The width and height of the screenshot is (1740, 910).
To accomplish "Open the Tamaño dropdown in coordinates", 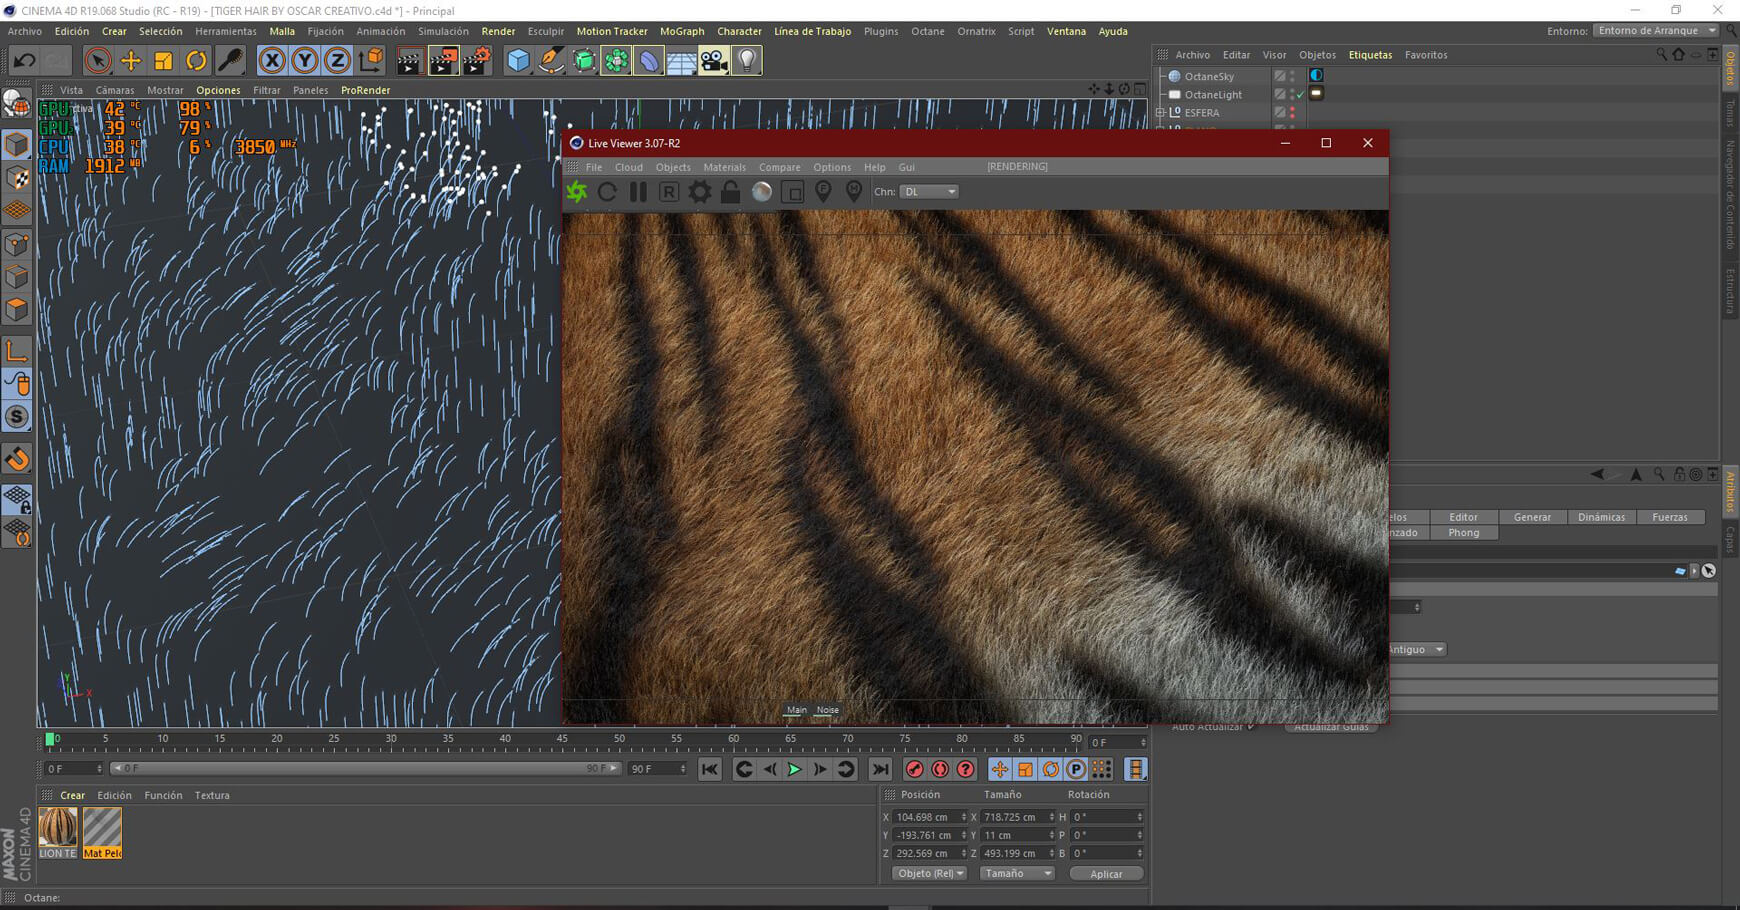I will [x=1017, y=874].
